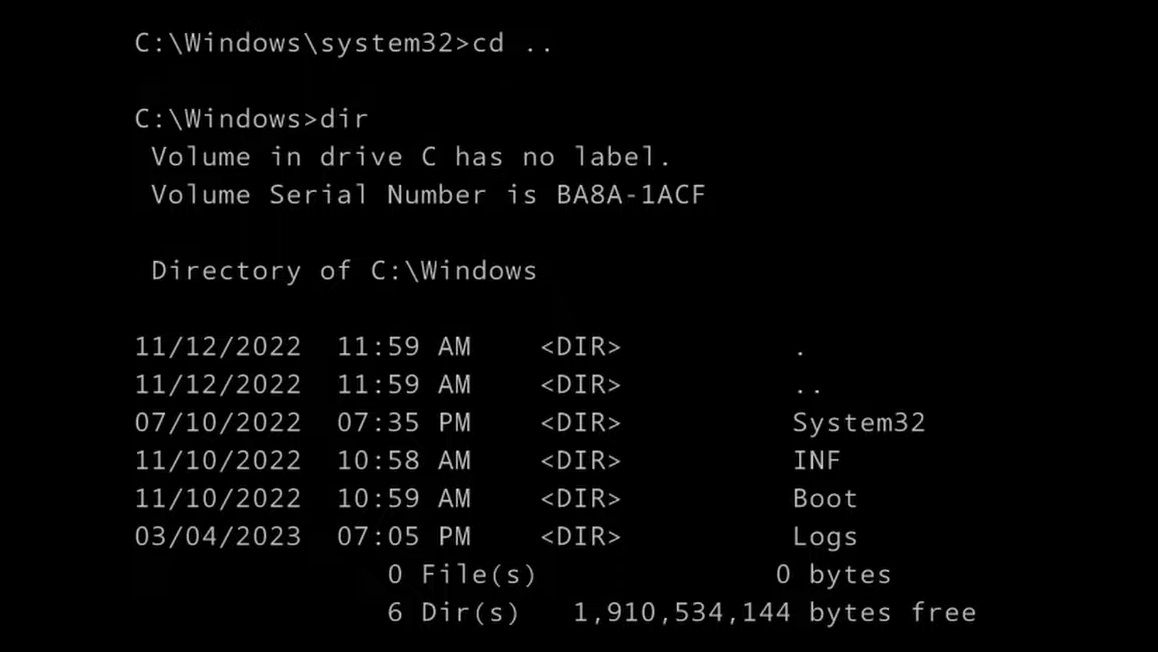Click the "0 File(s)" summary text
This screenshot has width=1158, height=652.
[x=461, y=575]
